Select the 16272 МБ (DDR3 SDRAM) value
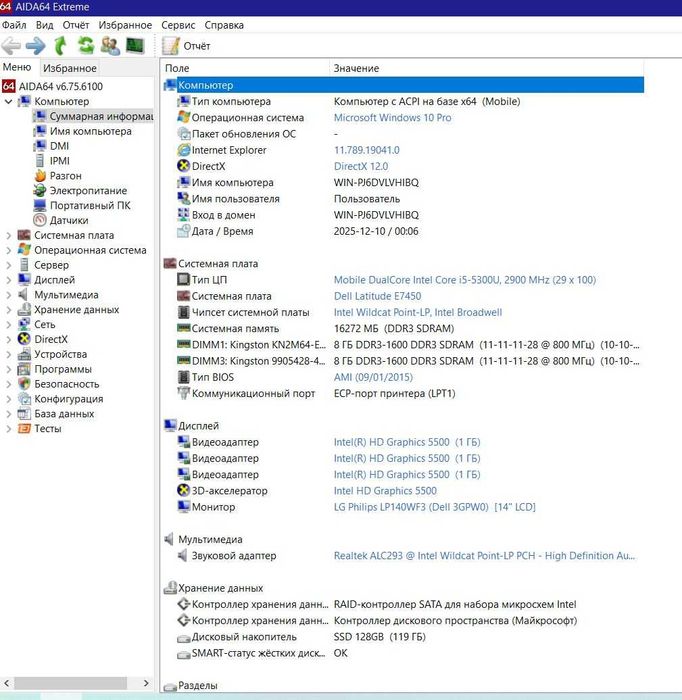Image resolution: width=682 pixels, height=700 pixels. coord(394,329)
